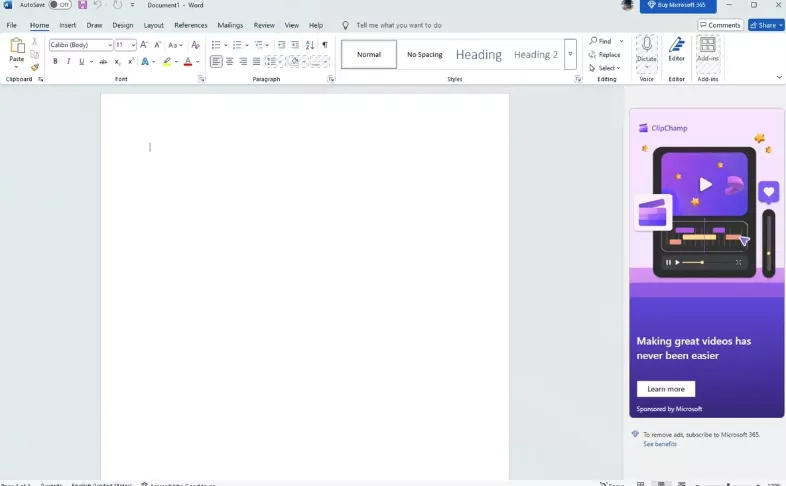Turn on the AutoSave switch
Screen dimensions: 786x486
[60, 5]
